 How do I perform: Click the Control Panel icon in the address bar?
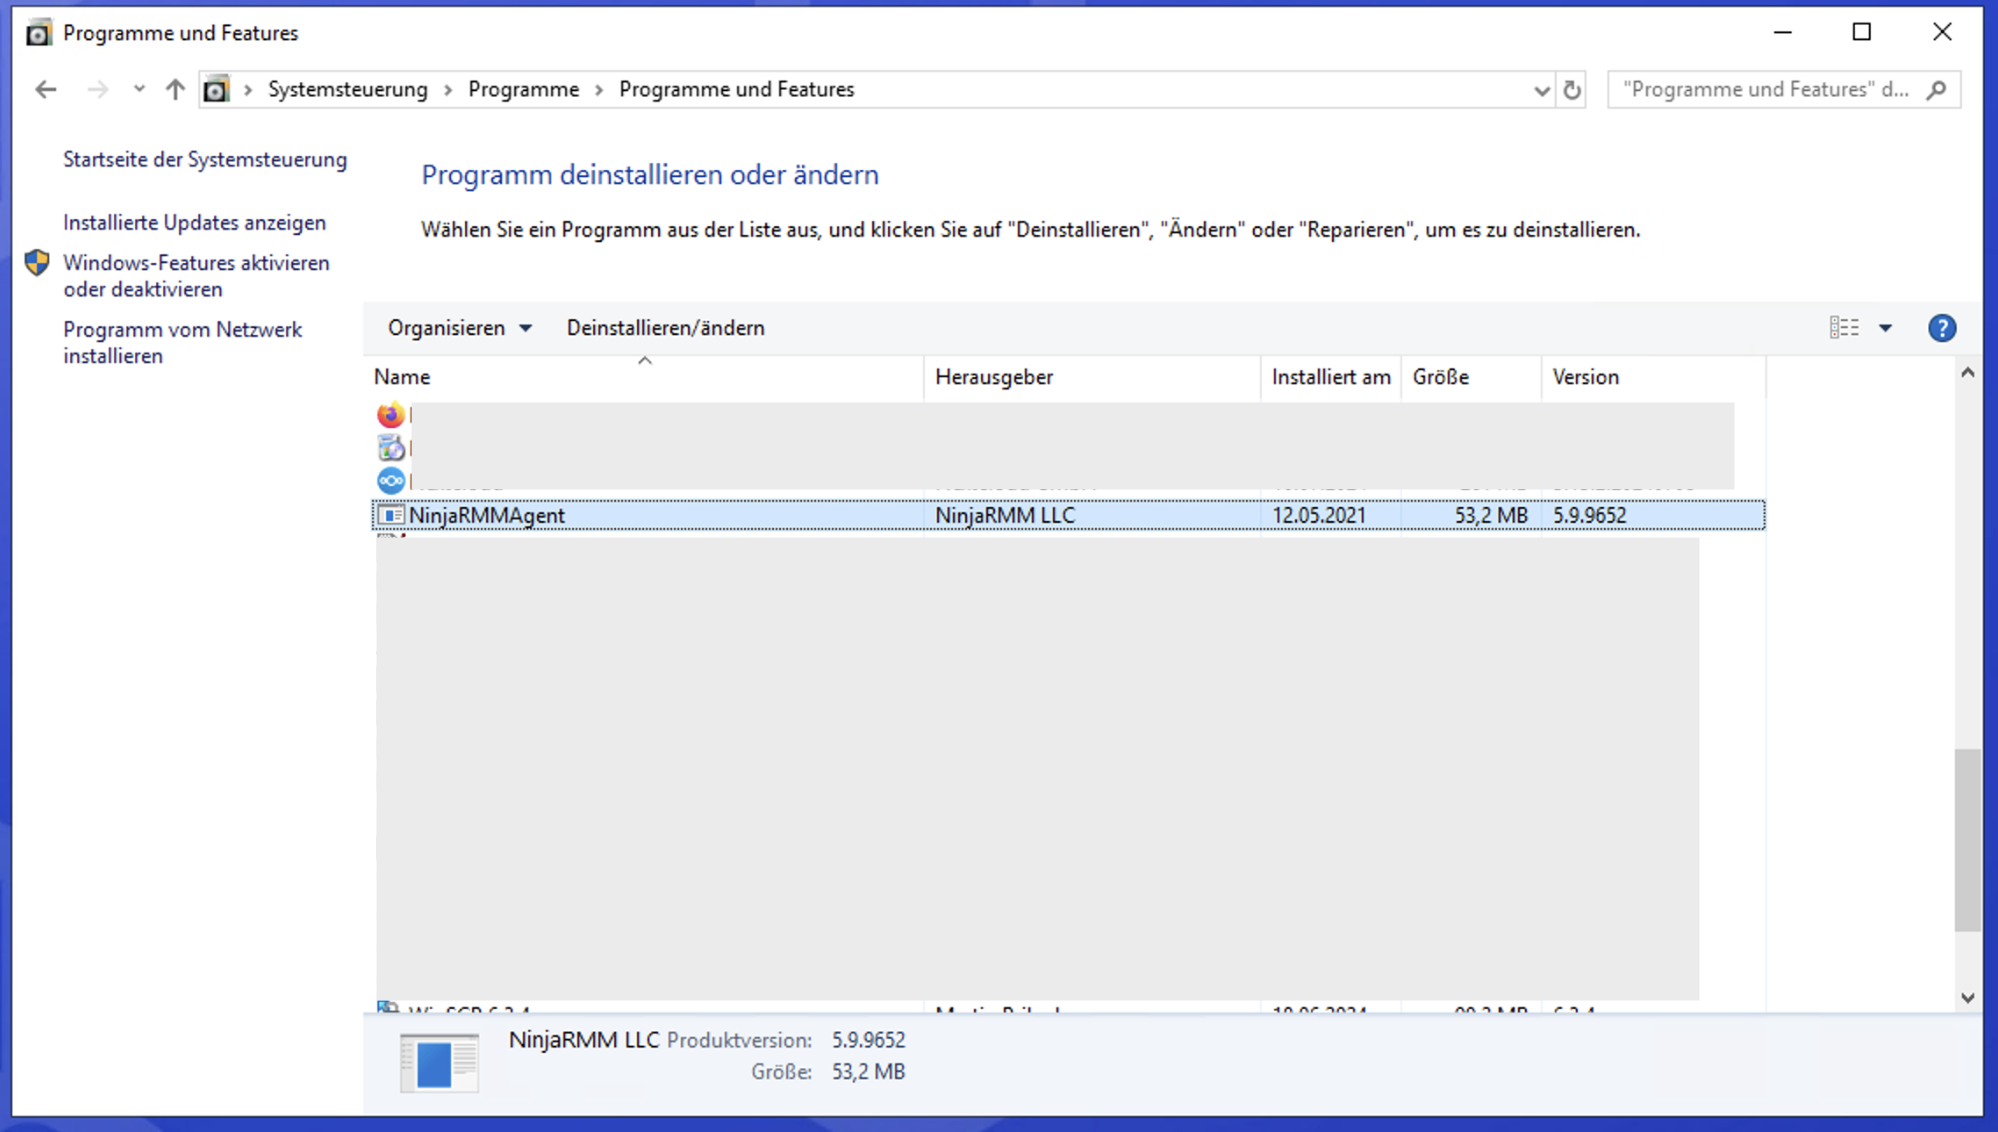click(x=216, y=90)
